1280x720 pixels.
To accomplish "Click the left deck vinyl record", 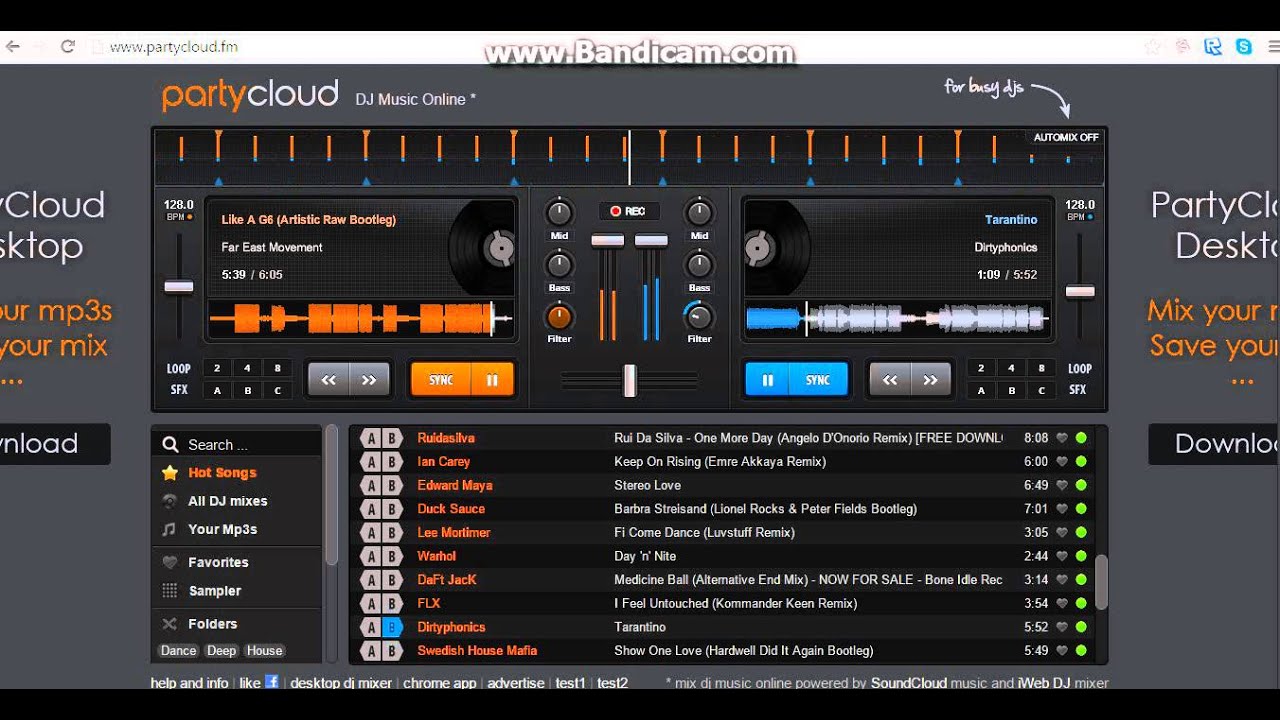I will 483,247.
